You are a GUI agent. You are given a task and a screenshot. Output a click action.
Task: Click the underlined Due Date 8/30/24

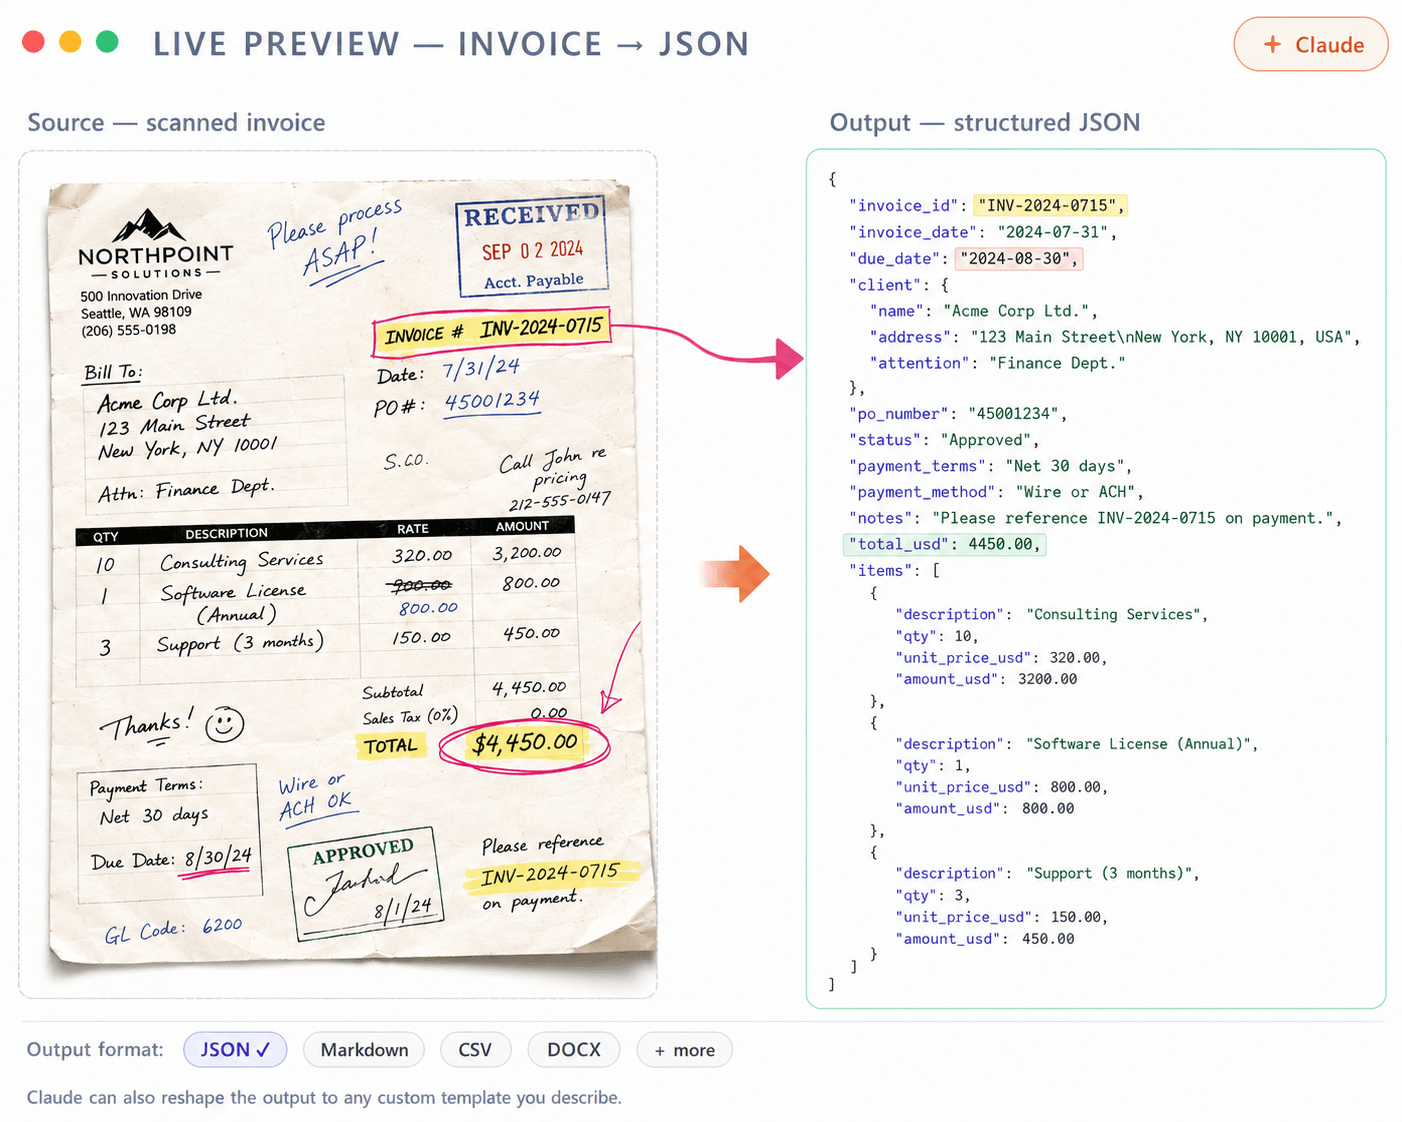tap(171, 859)
